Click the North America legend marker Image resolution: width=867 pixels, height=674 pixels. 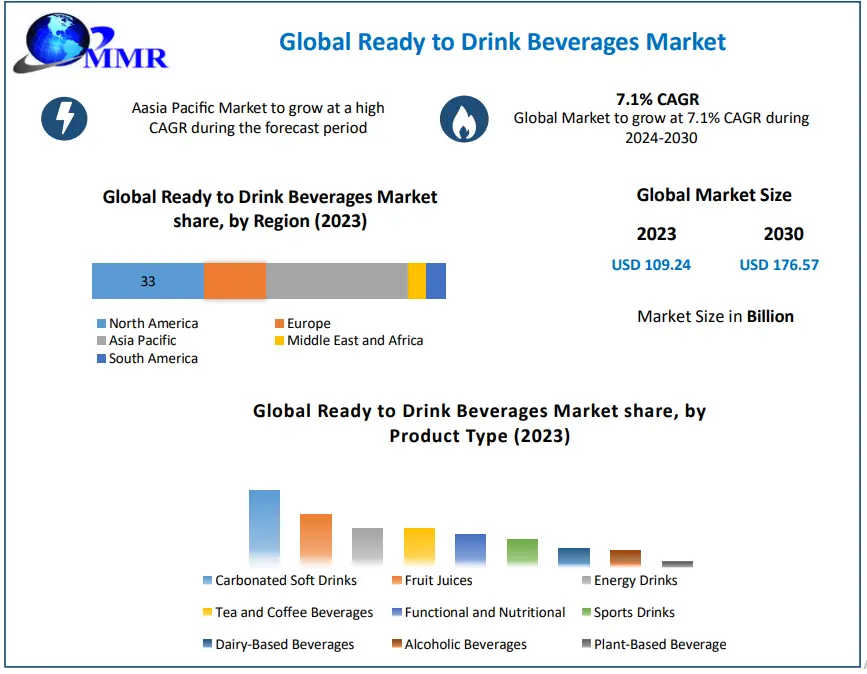pyautogui.click(x=101, y=324)
